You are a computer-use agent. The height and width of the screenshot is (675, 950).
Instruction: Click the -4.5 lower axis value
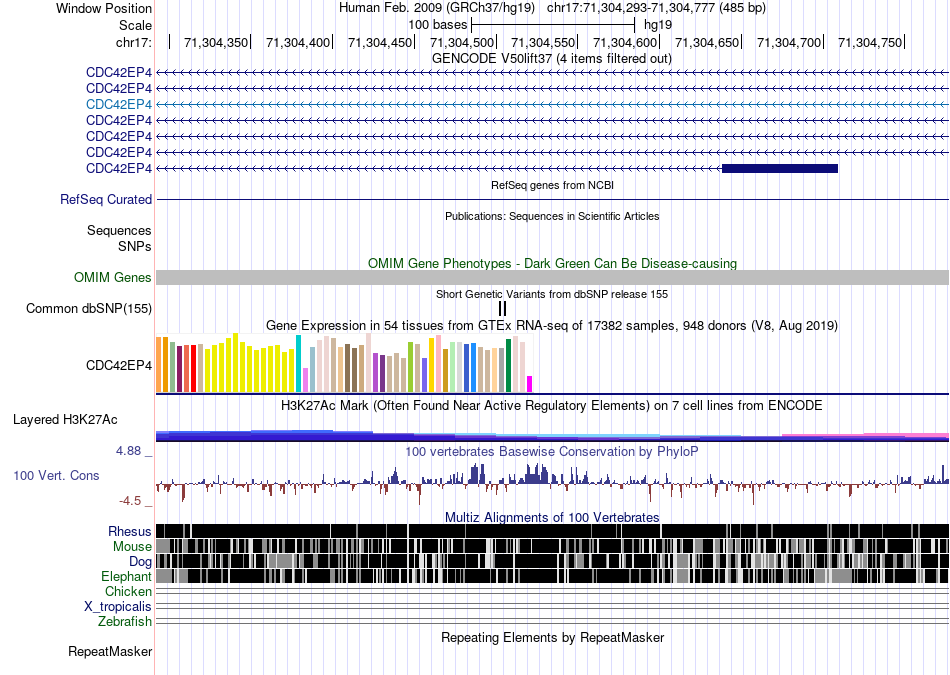click(x=130, y=501)
